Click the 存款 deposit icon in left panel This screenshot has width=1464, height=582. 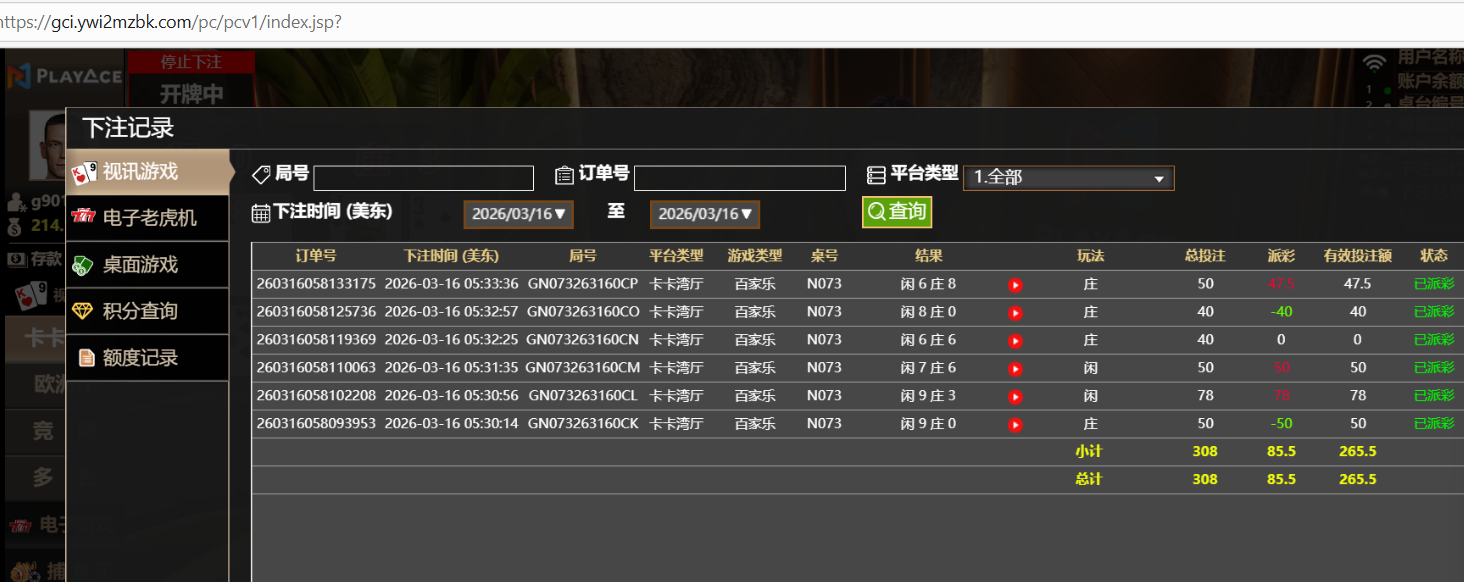(17, 259)
